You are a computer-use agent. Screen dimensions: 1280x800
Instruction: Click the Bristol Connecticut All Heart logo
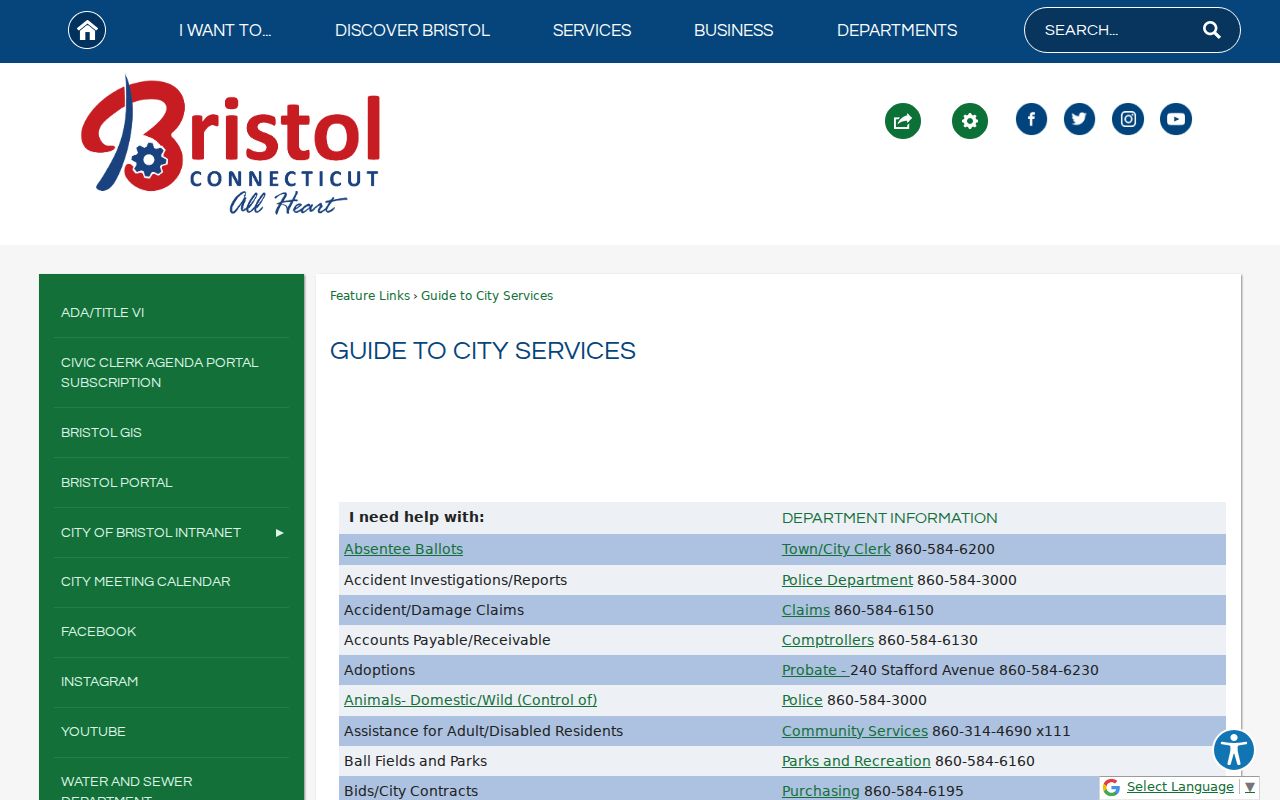[230, 146]
